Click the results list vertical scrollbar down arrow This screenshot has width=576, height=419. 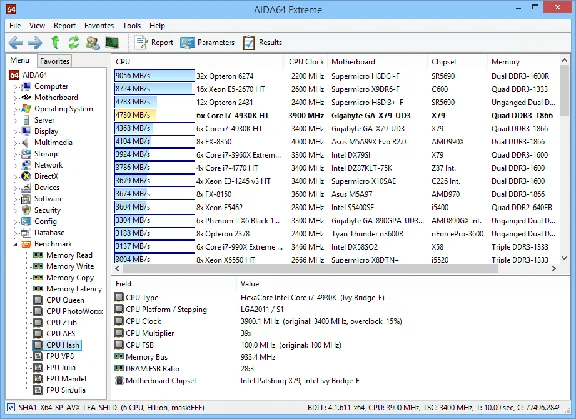(x=565, y=258)
